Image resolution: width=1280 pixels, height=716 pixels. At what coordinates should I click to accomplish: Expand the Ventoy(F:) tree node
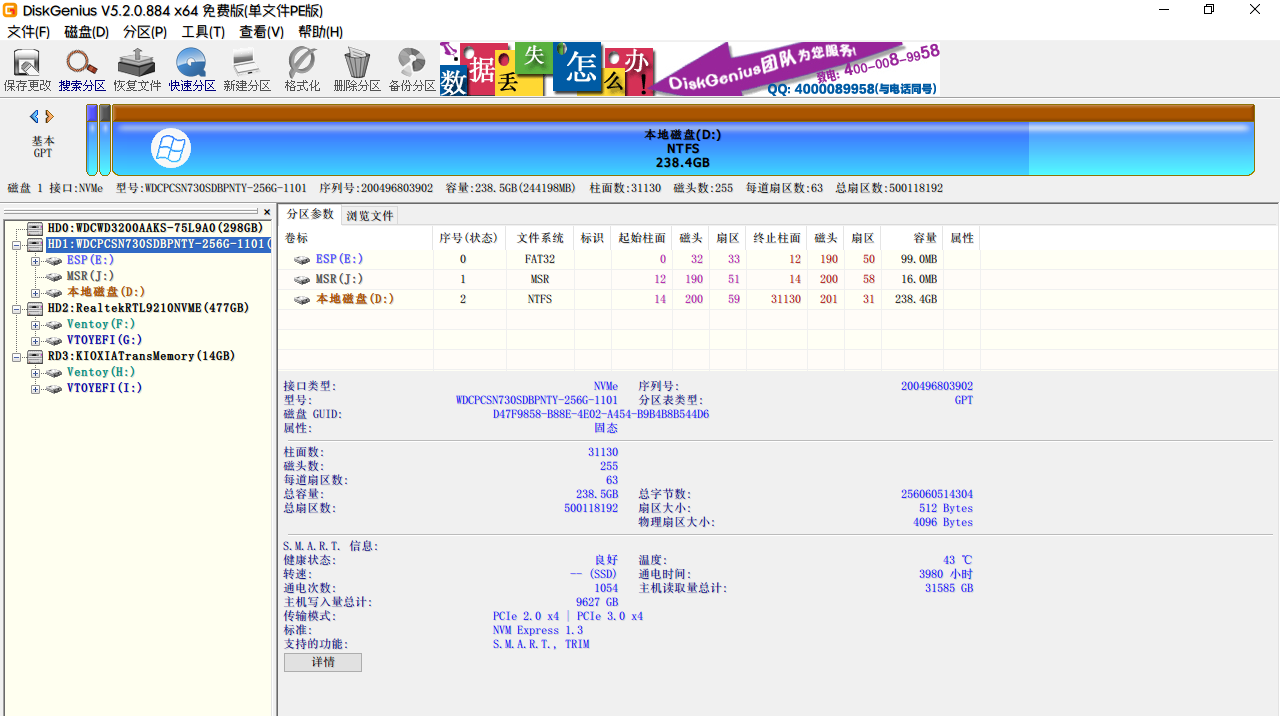point(35,324)
